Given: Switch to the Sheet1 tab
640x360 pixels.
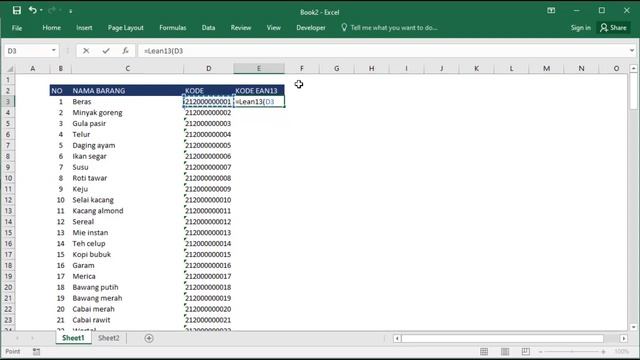Looking at the screenshot, I should pyautogui.click(x=73, y=338).
